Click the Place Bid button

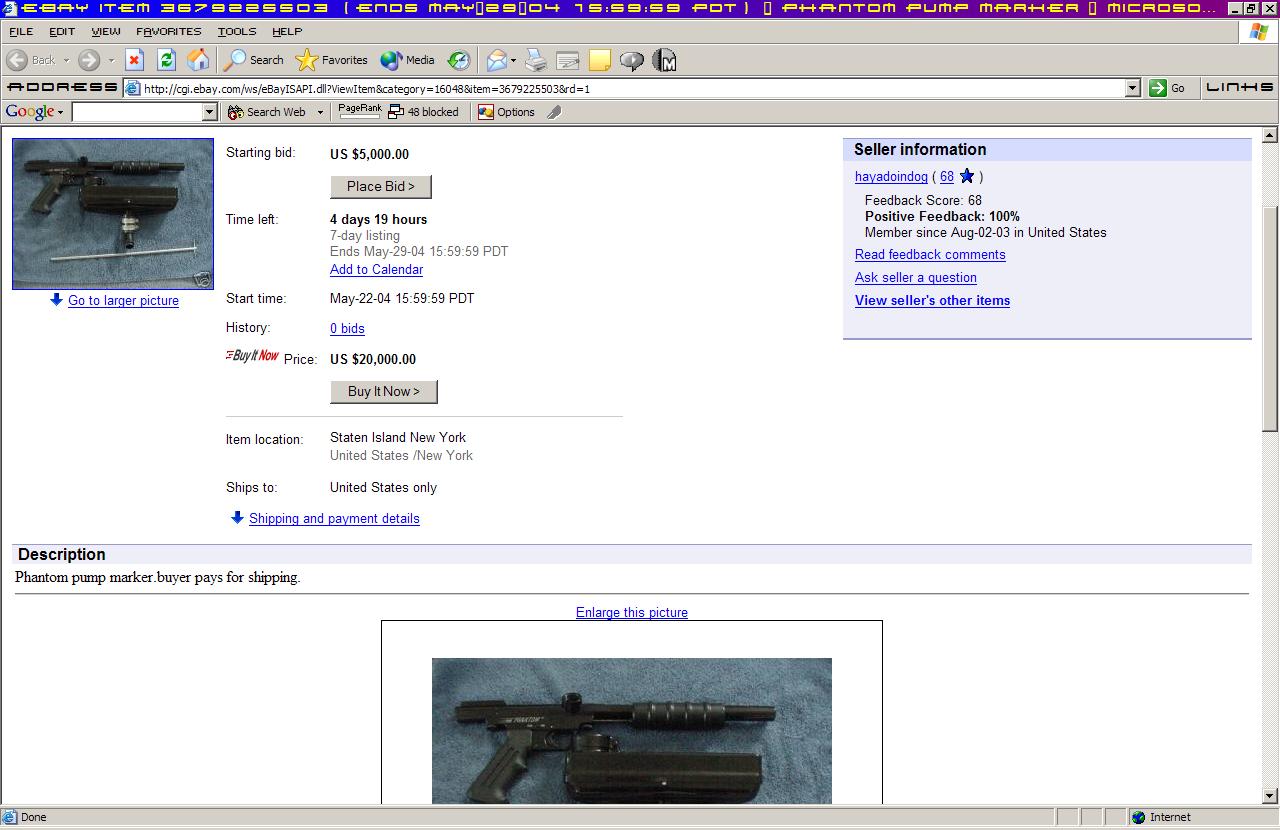381,187
